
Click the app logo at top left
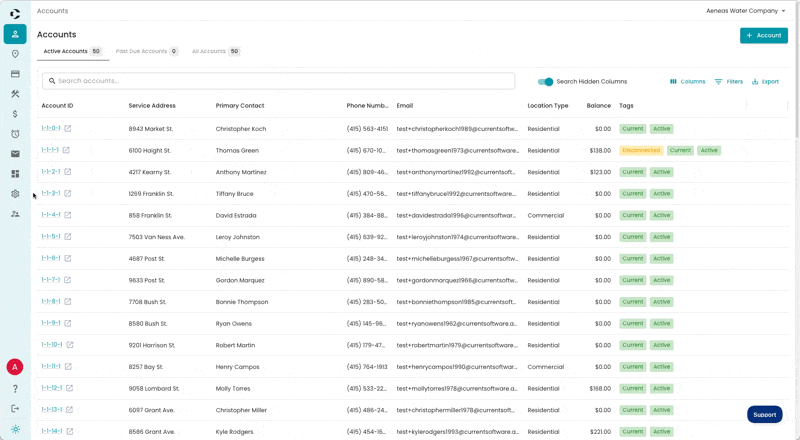click(x=15, y=14)
